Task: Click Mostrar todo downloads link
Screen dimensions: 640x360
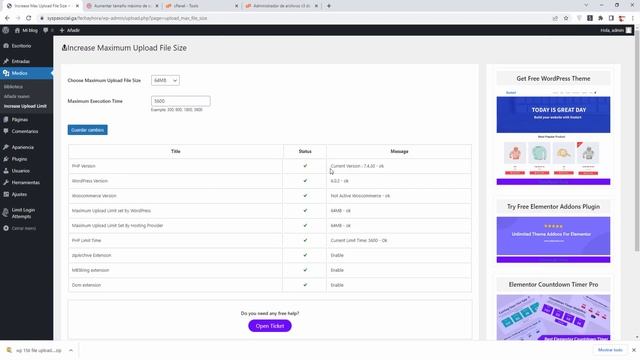Action: pyautogui.click(x=610, y=350)
